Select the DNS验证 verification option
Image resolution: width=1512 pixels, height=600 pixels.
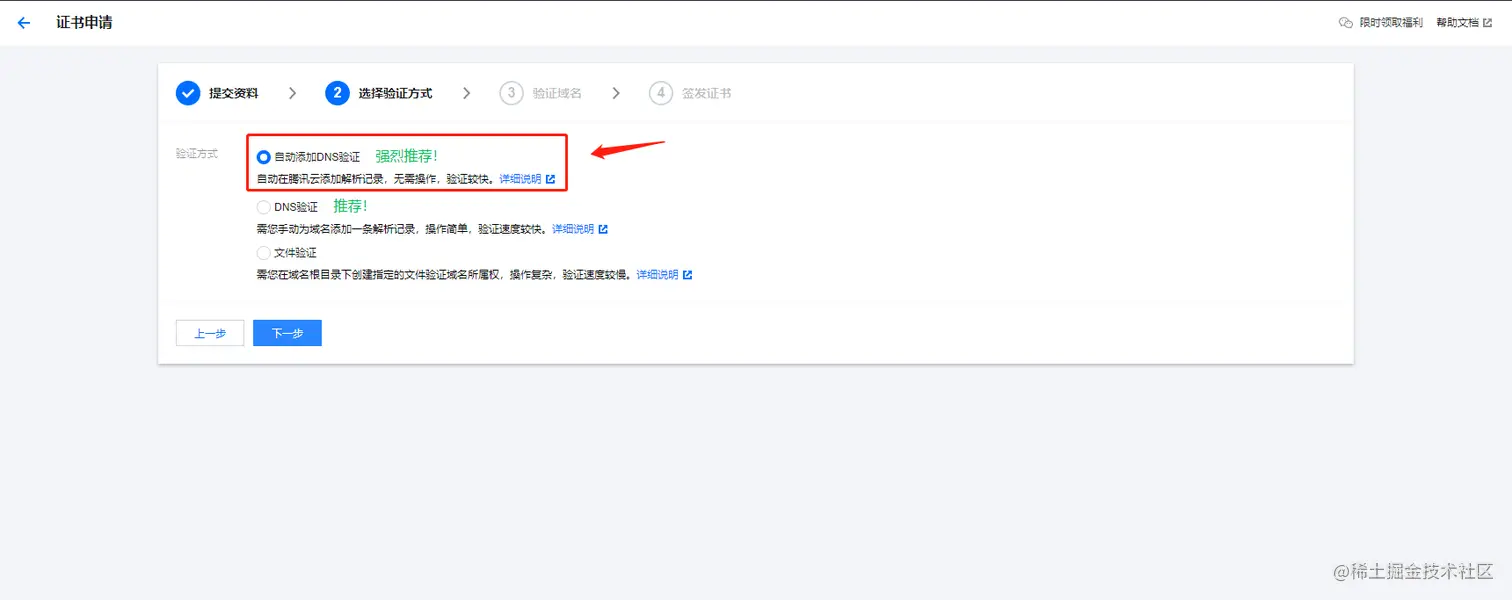(x=262, y=206)
